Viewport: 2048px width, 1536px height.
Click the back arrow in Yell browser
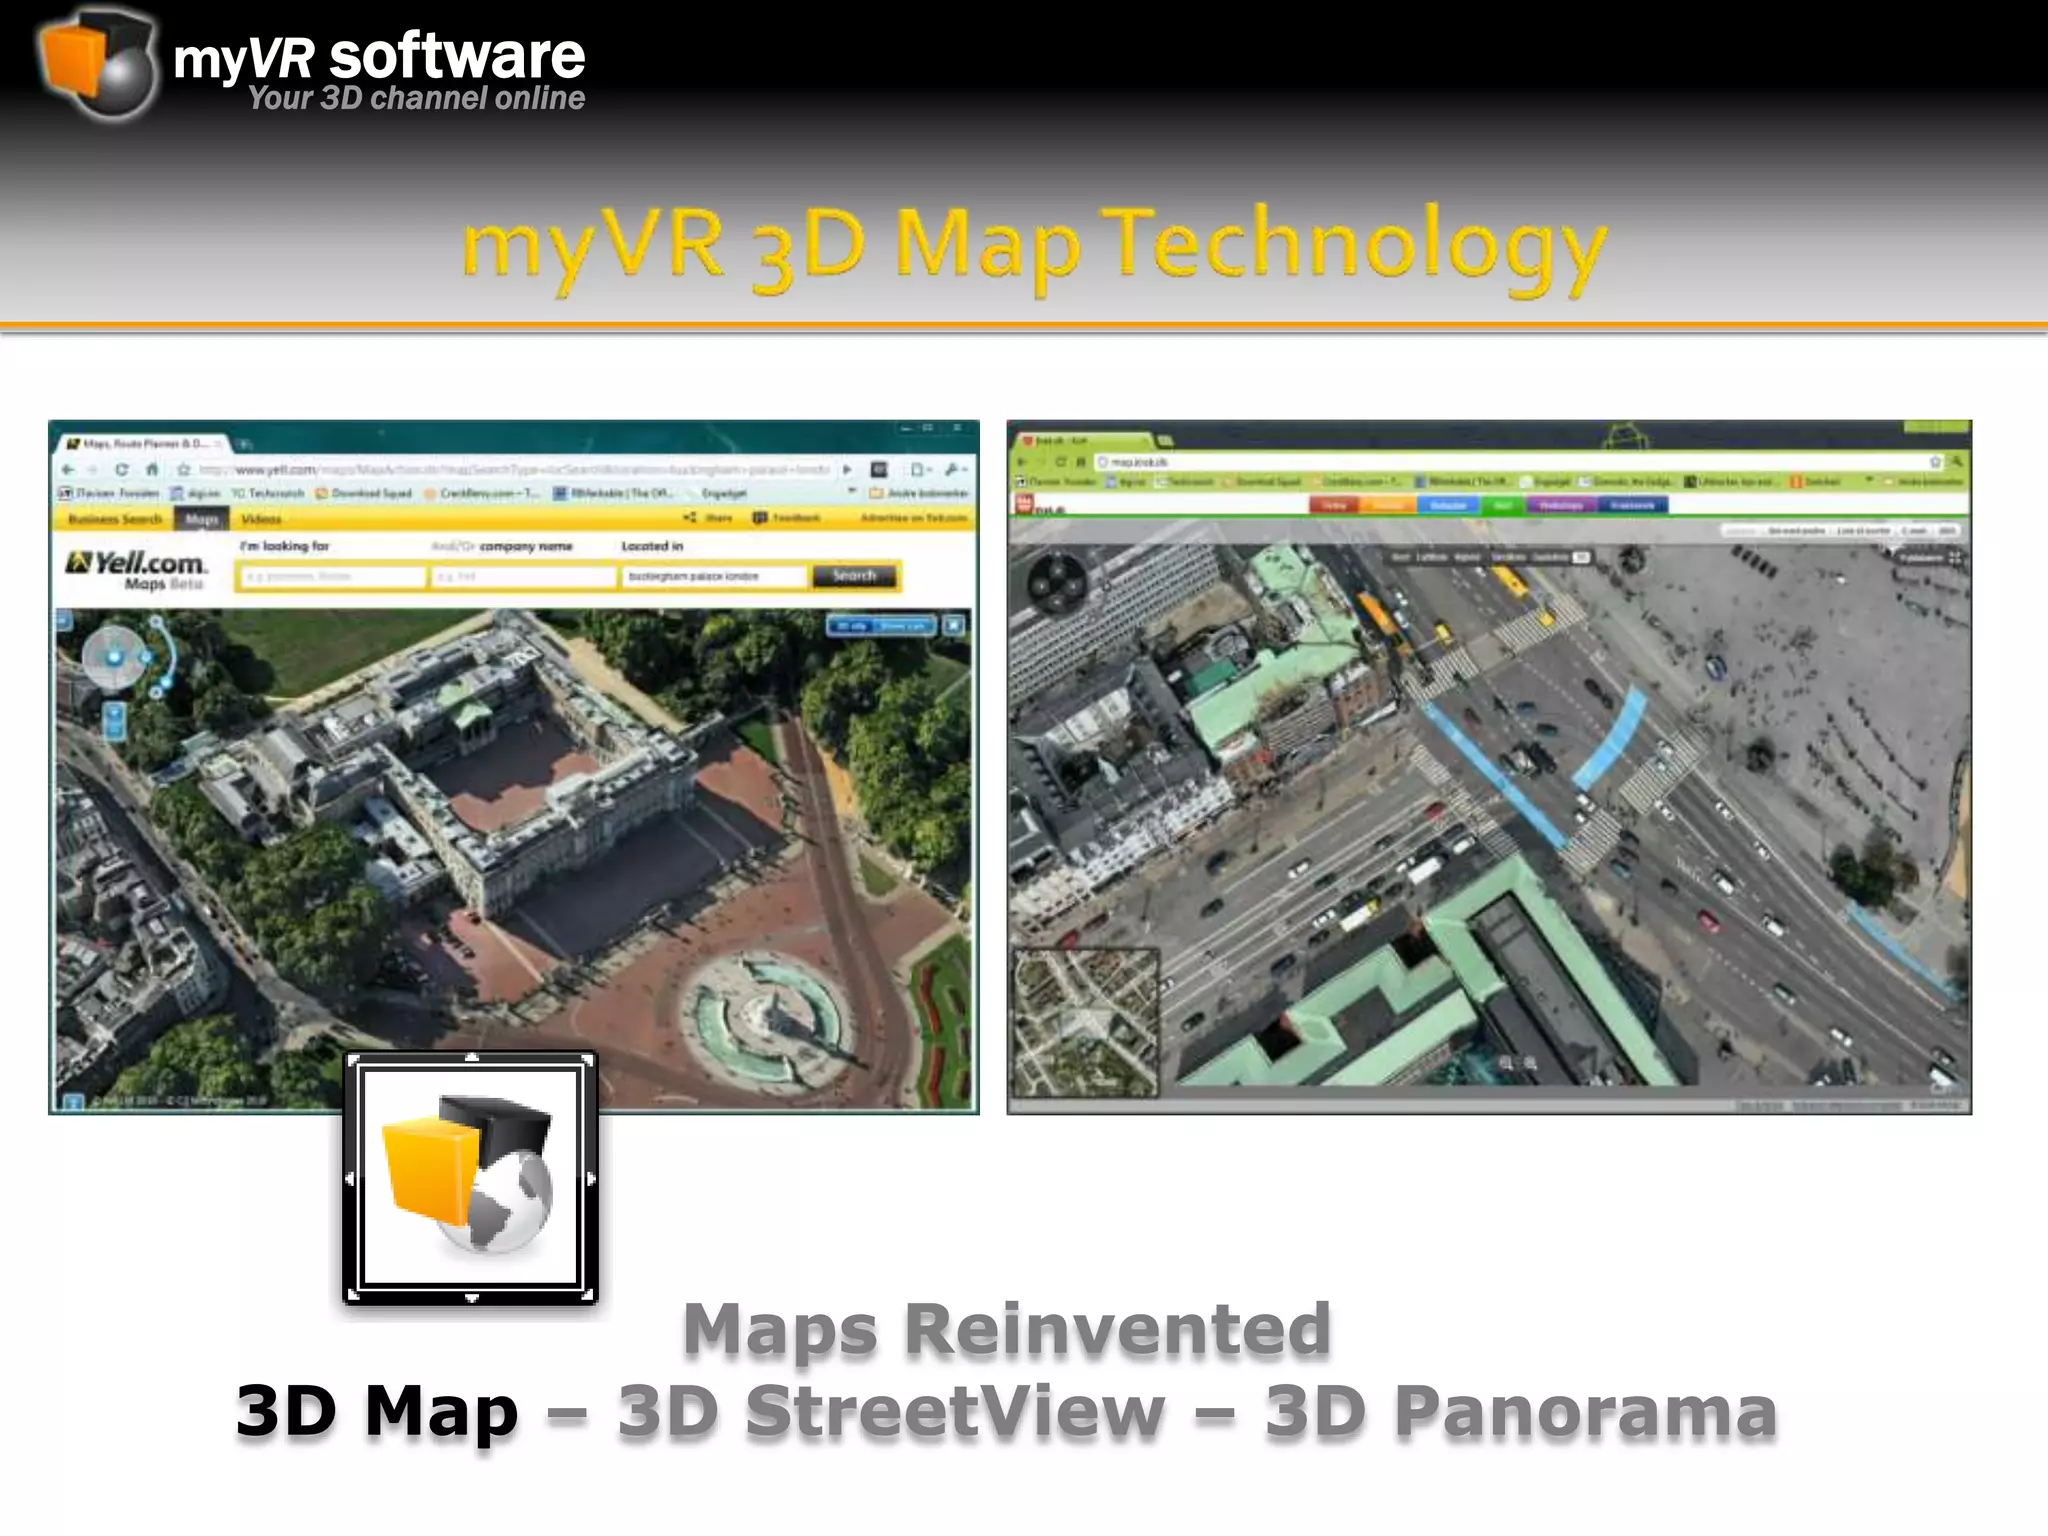pyautogui.click(x=68, y=469)
